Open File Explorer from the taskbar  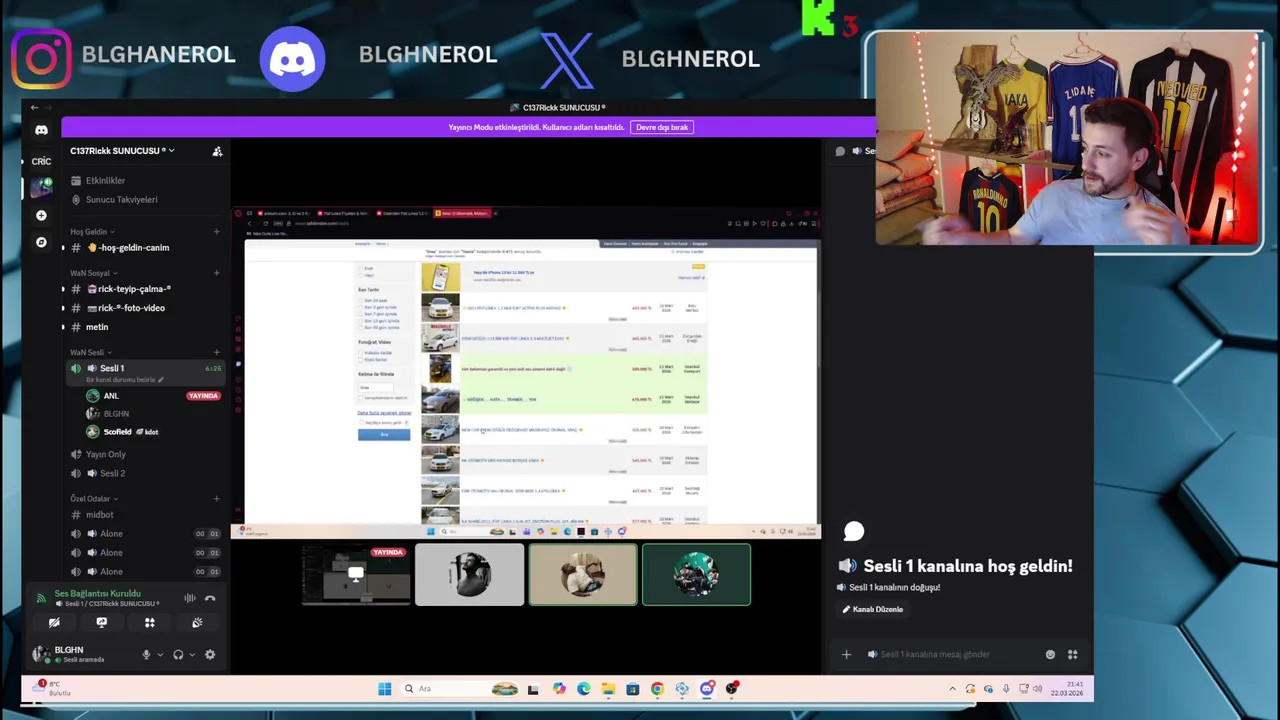point(608,689)
